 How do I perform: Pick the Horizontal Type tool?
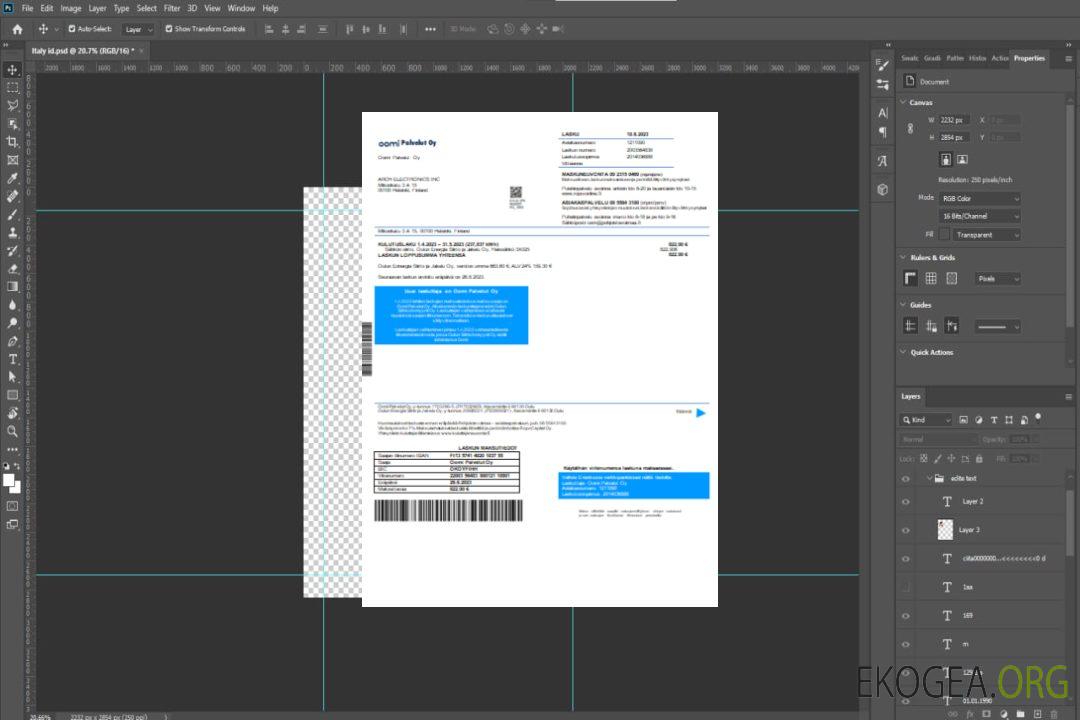pyautogui.click(x=13, y=359)
